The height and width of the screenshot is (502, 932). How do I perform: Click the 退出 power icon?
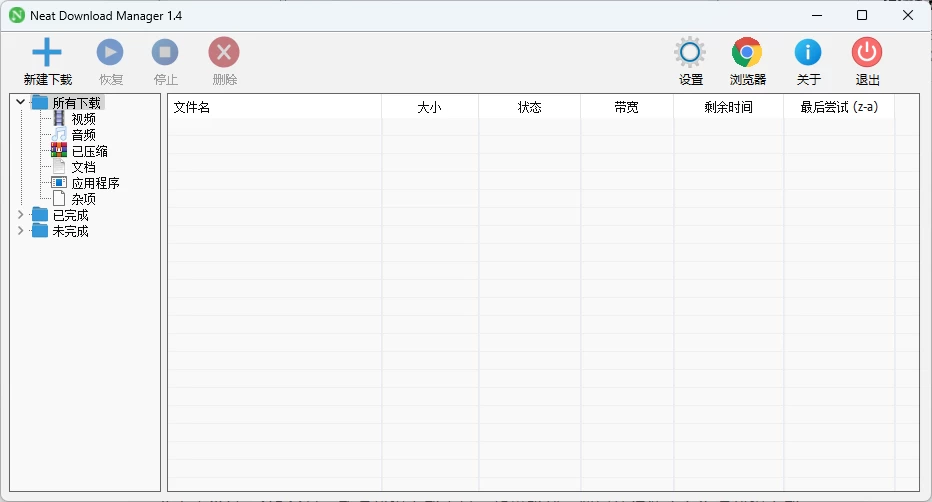[867, 53]
